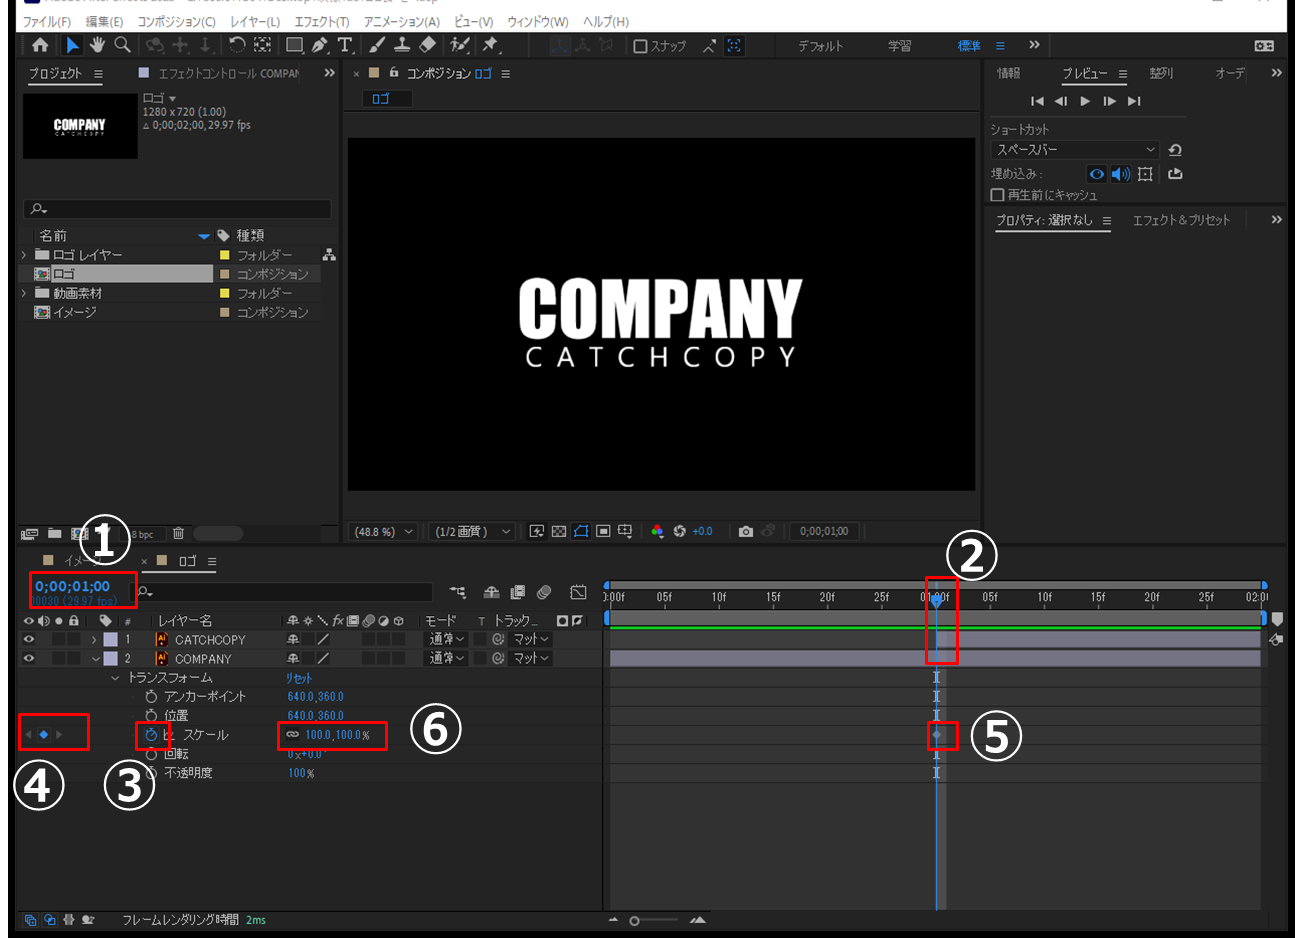Click the Home icon in toolbar
Image resolution: width=1295 pixels, height=938 pixels.
pos(40,45)
